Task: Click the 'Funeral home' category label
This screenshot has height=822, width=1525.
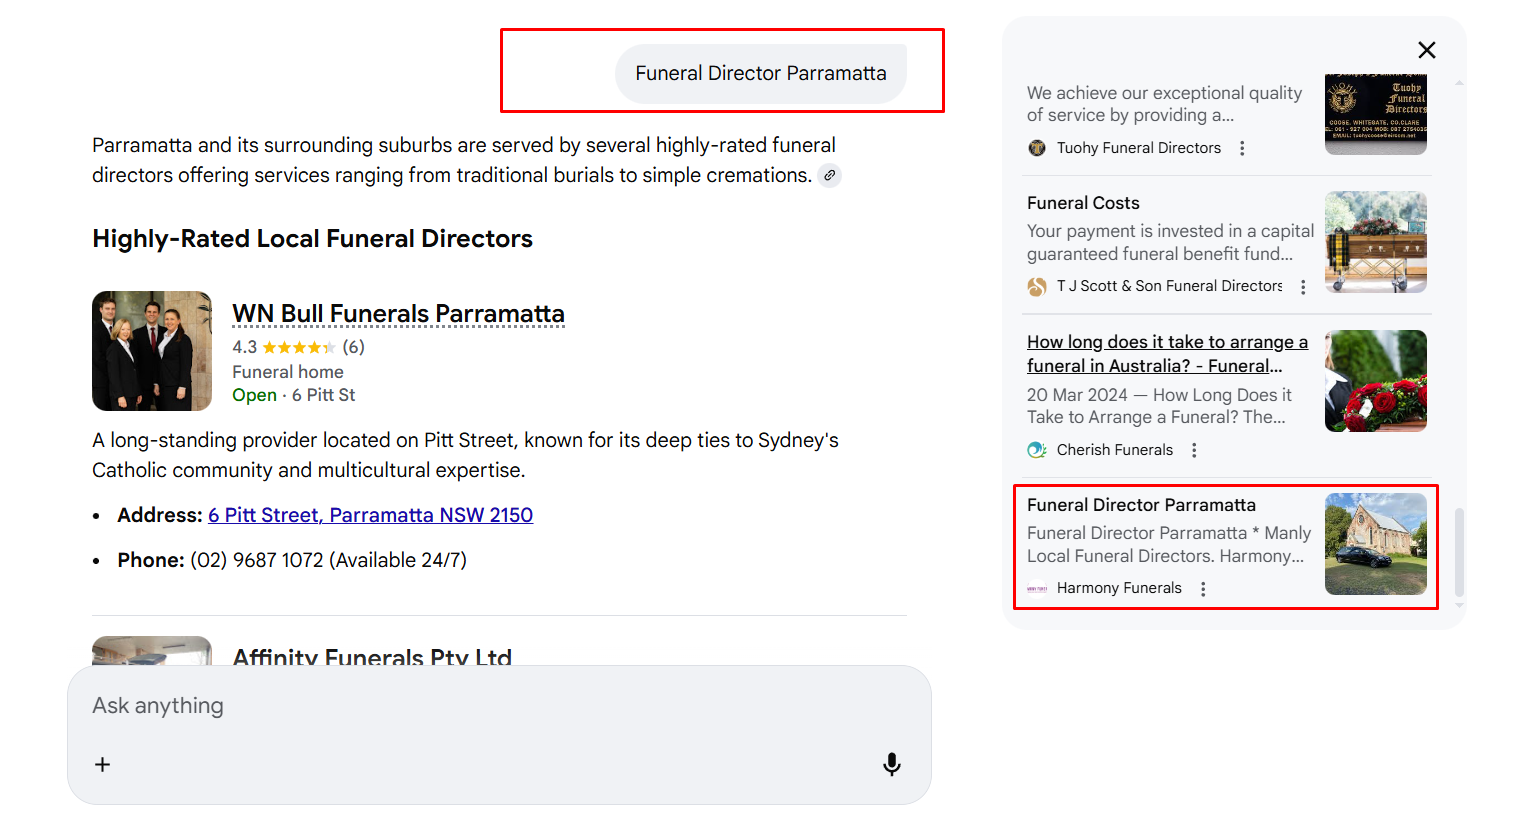Action: click(288, 372)
